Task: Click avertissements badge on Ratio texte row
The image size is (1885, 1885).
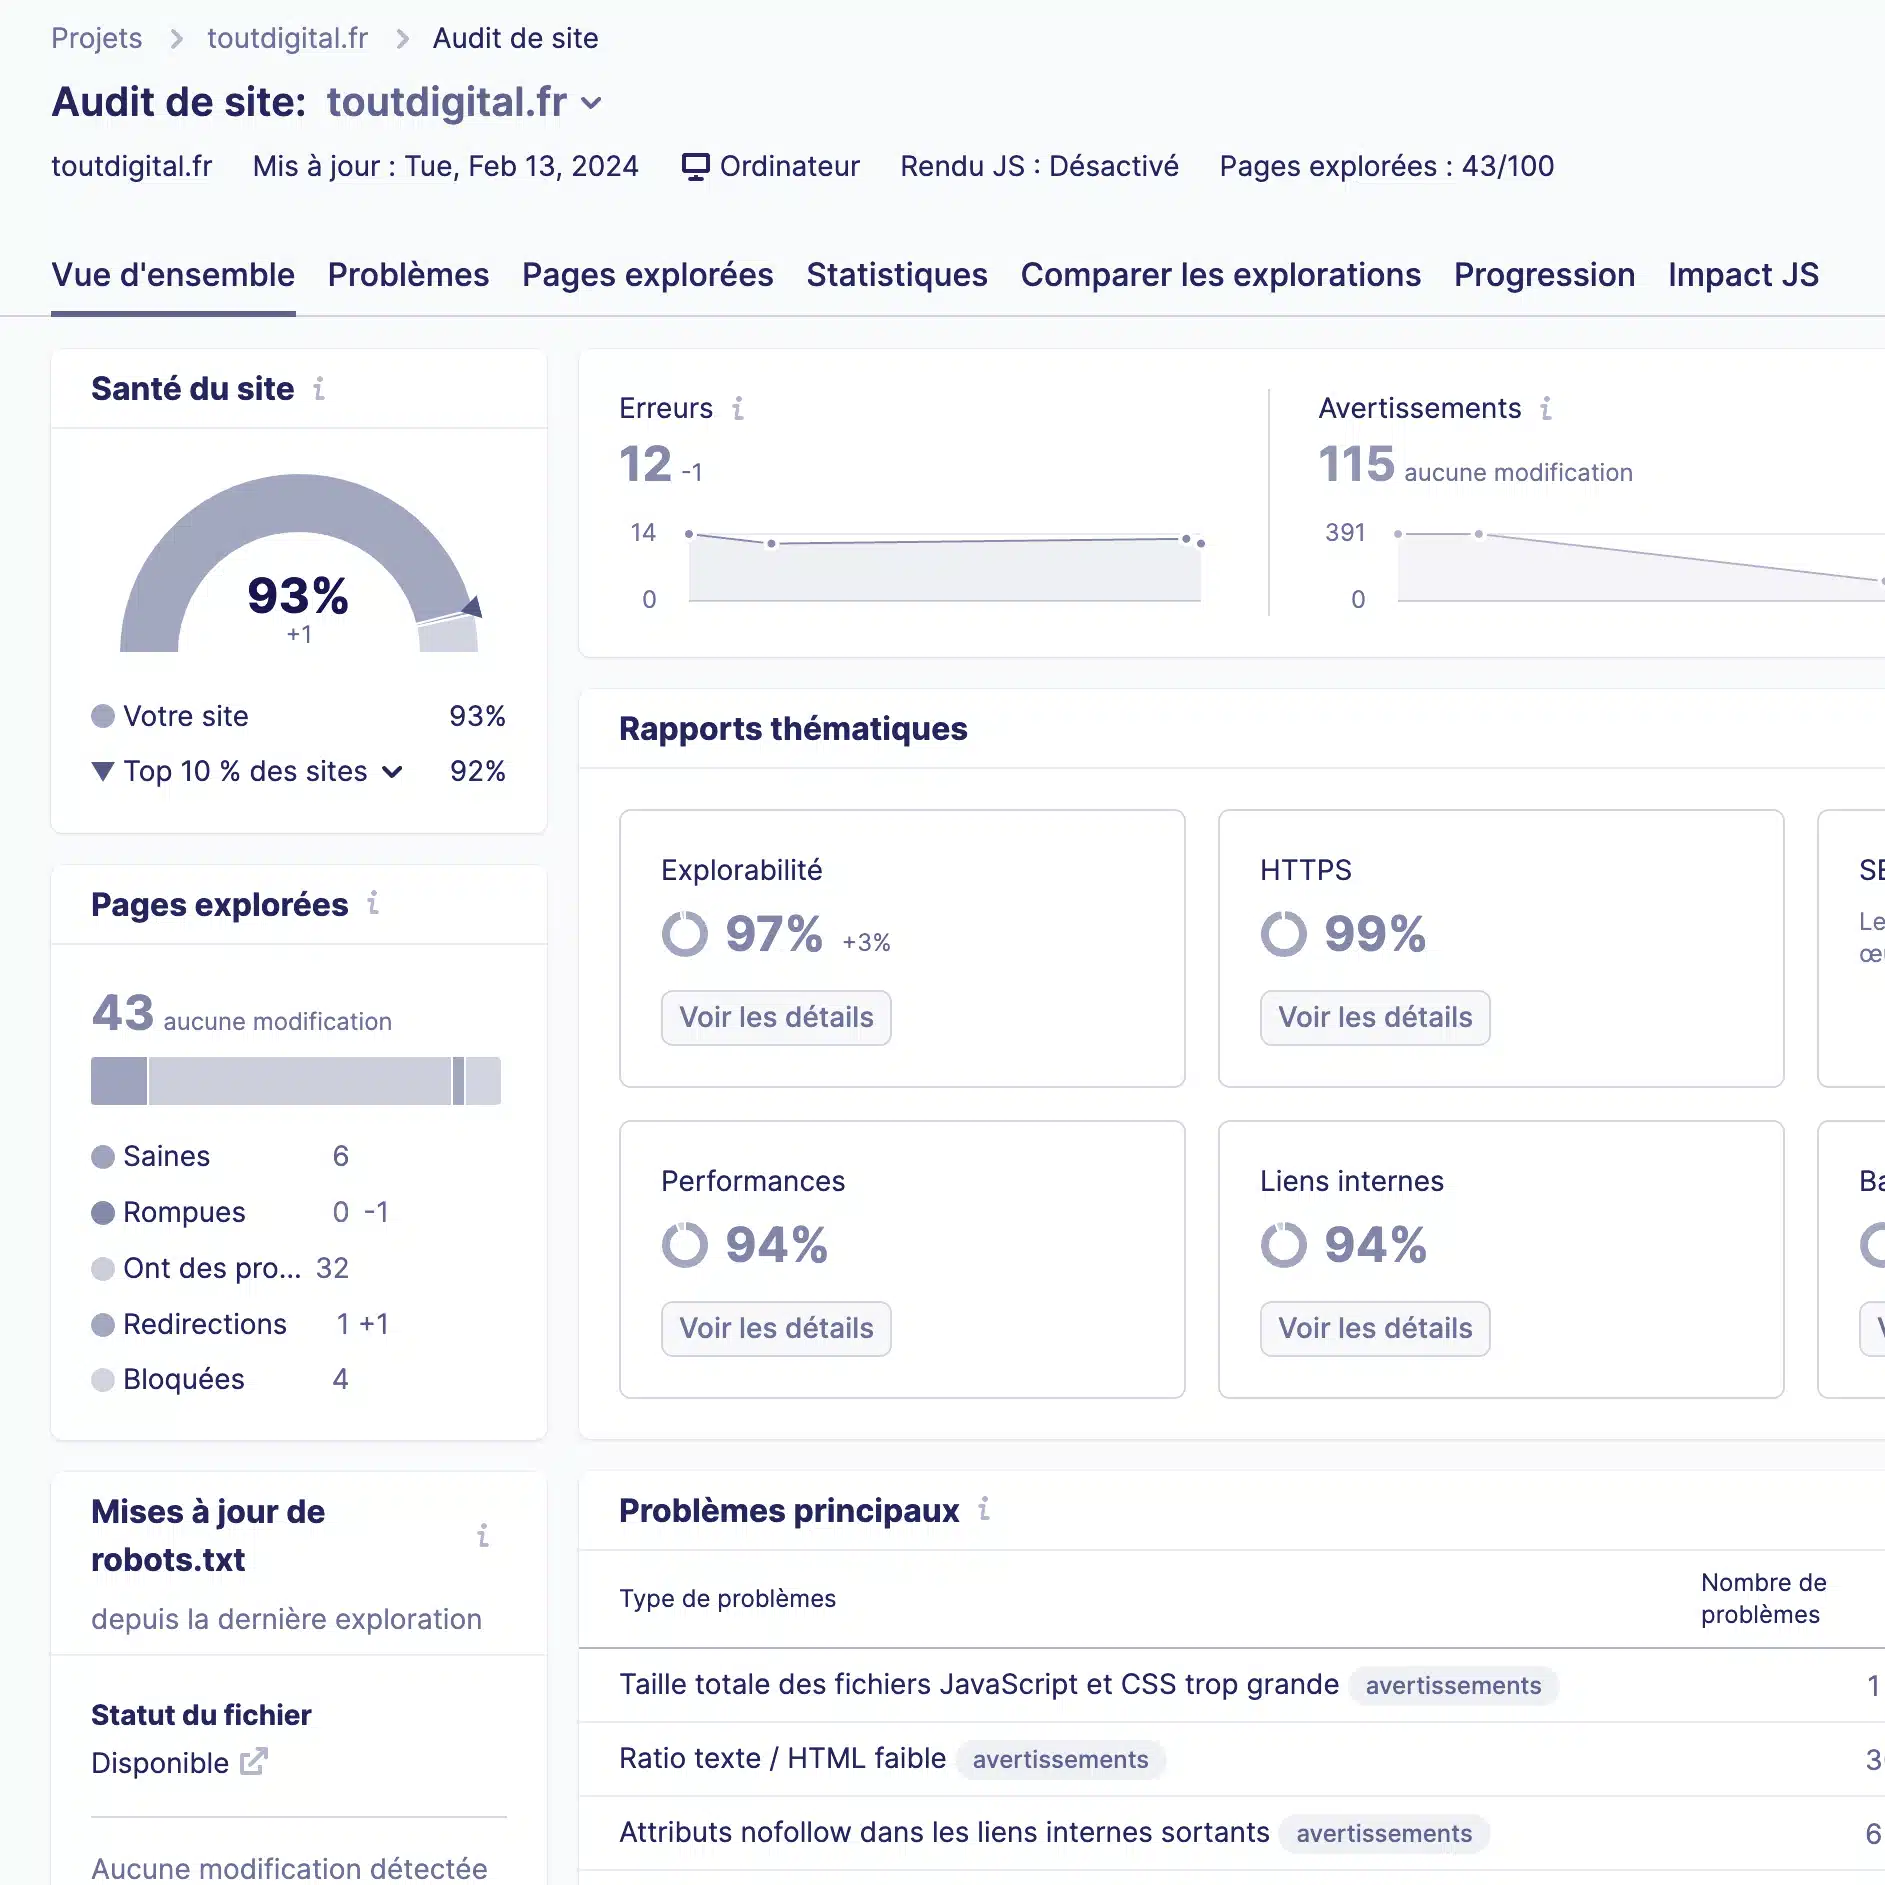Action: click(x=1060, y=1759)
